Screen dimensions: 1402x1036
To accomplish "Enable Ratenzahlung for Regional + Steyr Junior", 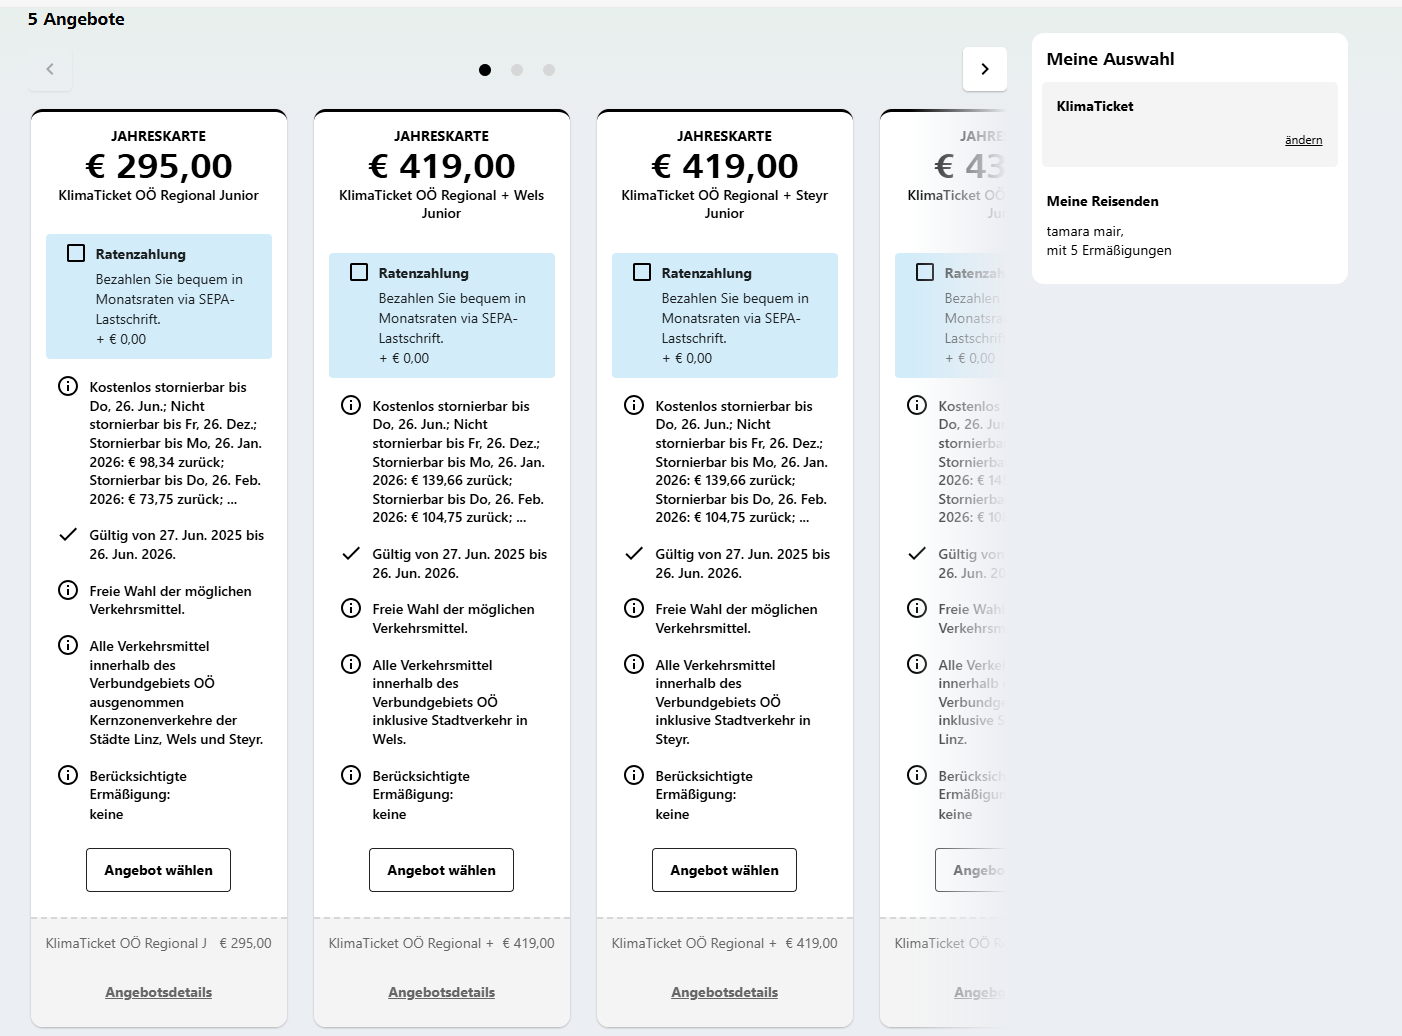I will [642, 272].
